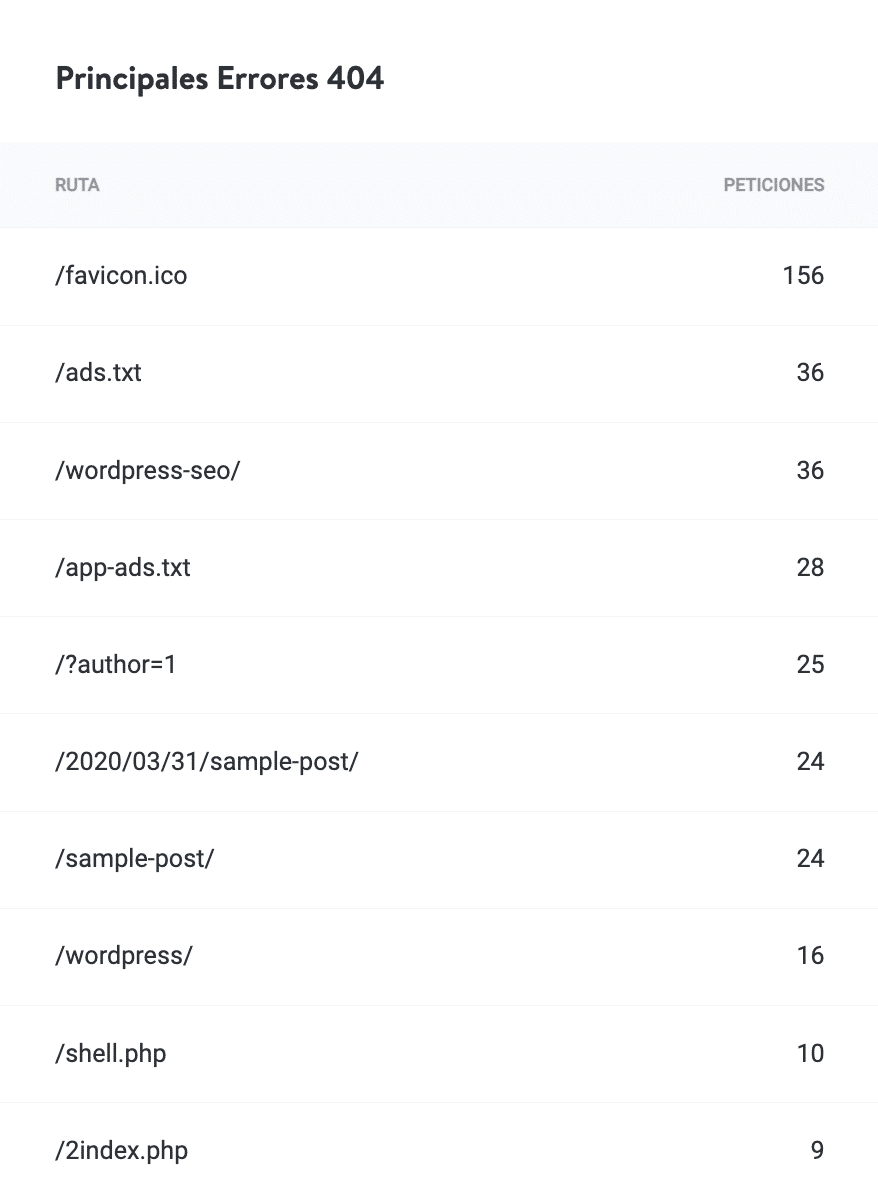Screen dimensions: 878x1196
Task: Select the /shell.php route
Action: (x=110, y=1053)
